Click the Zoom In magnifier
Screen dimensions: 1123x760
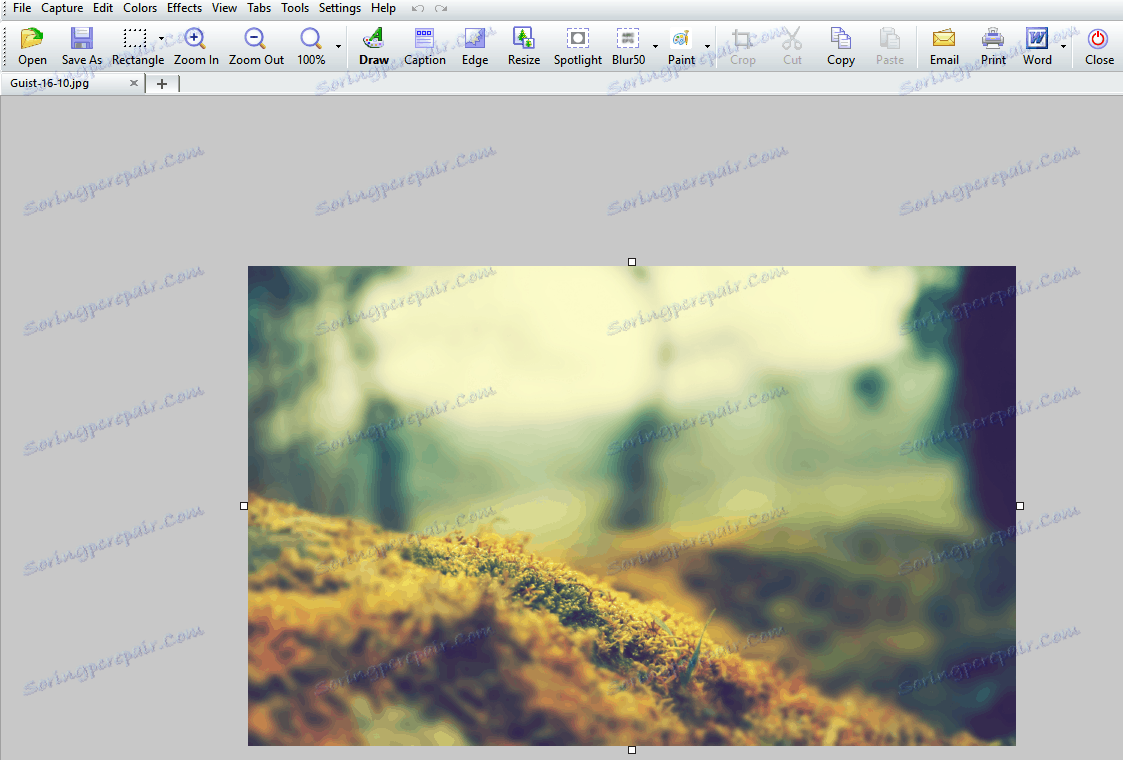pos(196,47)
